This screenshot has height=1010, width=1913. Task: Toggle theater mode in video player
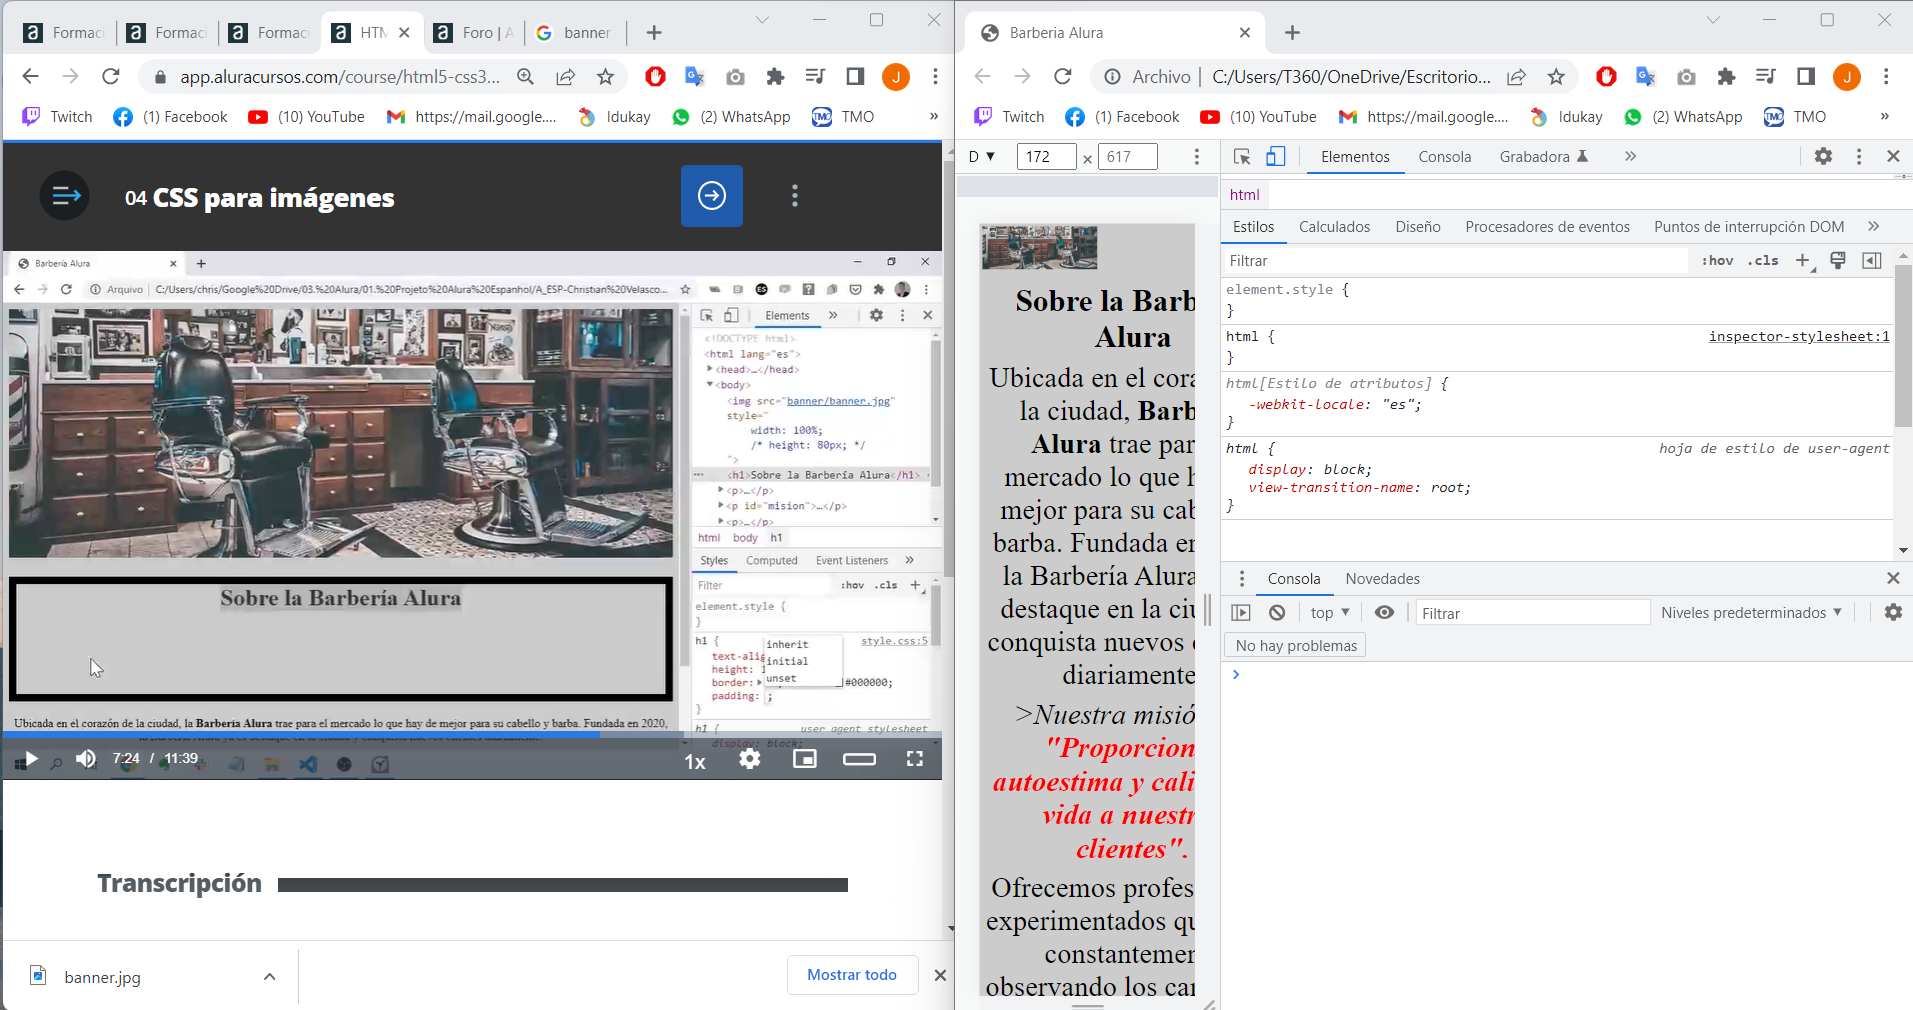click(x=859, y=760)
